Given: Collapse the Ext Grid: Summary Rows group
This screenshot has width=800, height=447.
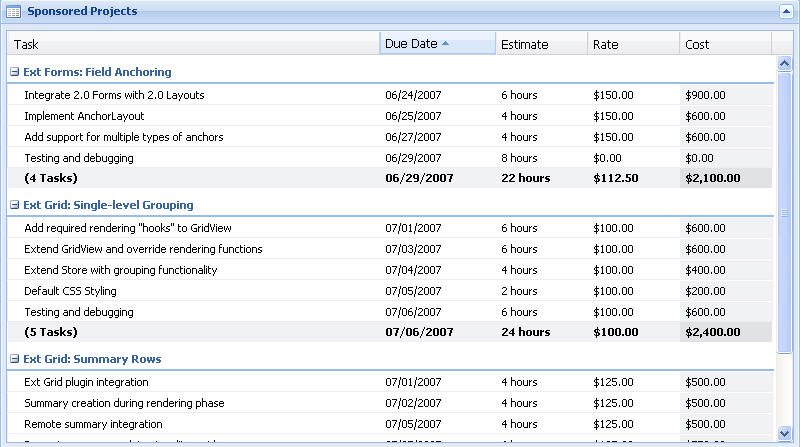Looking at the screenshot, I should (15, 359).
